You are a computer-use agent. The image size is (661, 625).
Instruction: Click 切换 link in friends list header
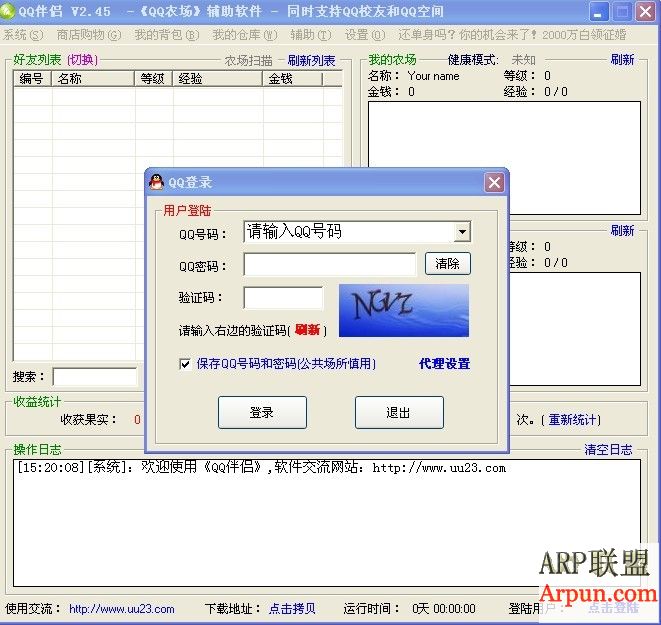83,60
